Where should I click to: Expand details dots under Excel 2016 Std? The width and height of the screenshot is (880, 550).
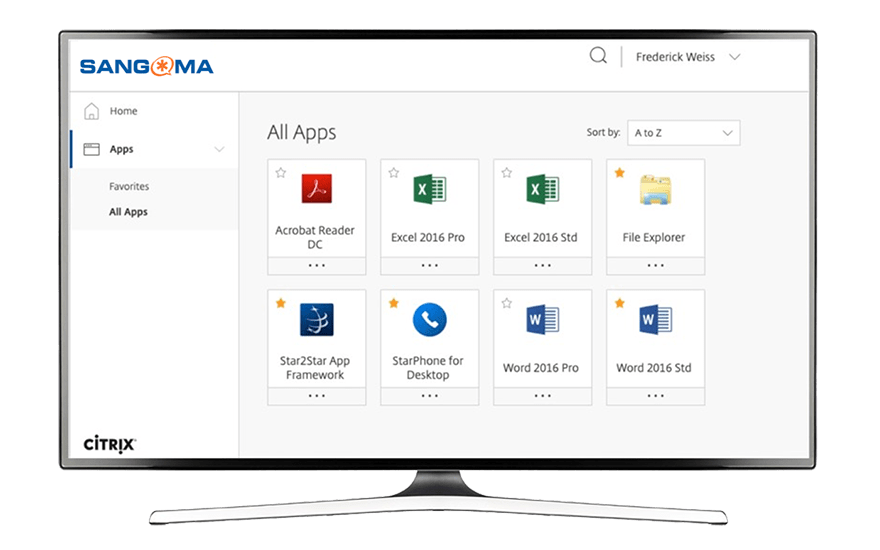click(542, 265)
